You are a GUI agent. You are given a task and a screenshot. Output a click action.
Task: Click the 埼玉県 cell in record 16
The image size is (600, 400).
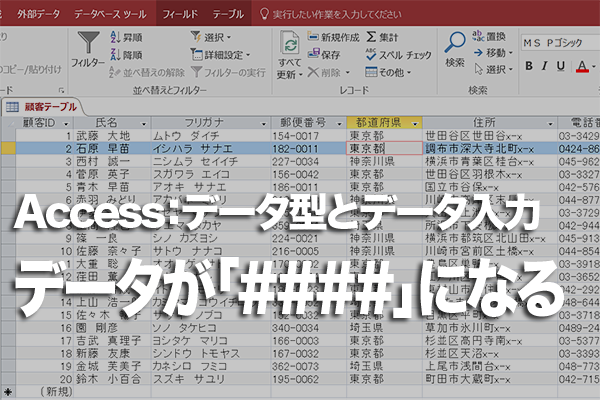tap(385, 328)
